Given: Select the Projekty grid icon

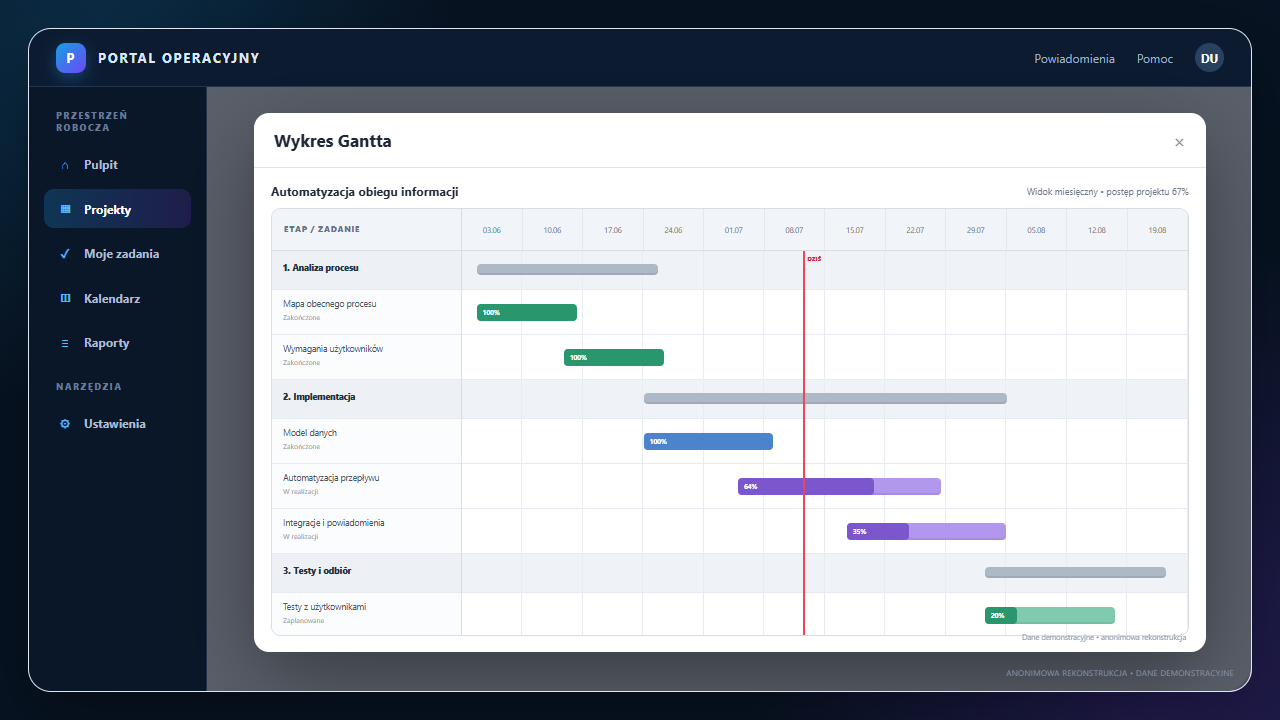Looking at the screenshot, I should tap(65, 210).
